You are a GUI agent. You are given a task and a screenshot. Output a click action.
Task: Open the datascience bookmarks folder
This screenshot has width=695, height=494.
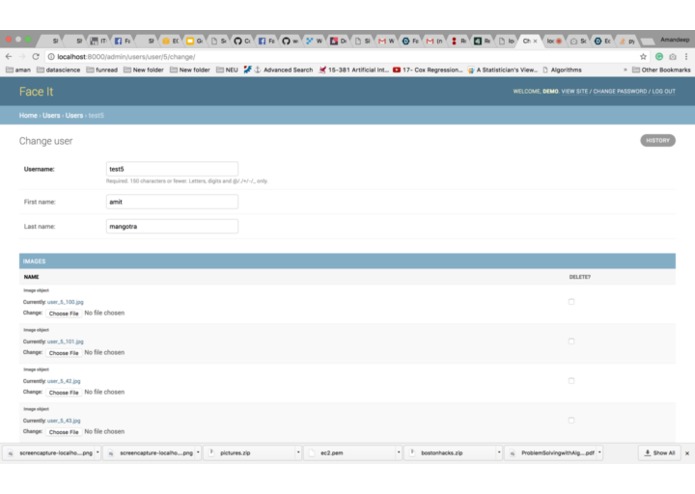point(59,70)
